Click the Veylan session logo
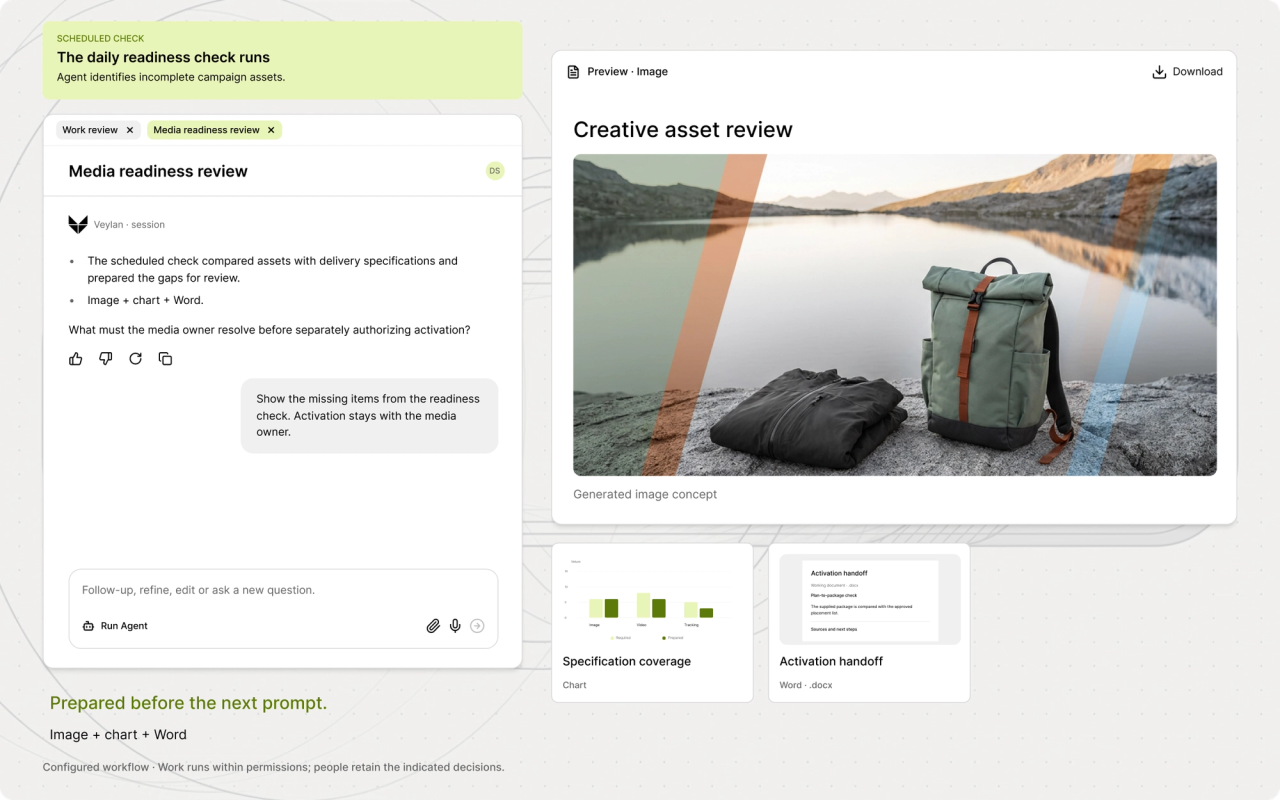Screen dimensions: 1280x800 [x=78, y=224]
